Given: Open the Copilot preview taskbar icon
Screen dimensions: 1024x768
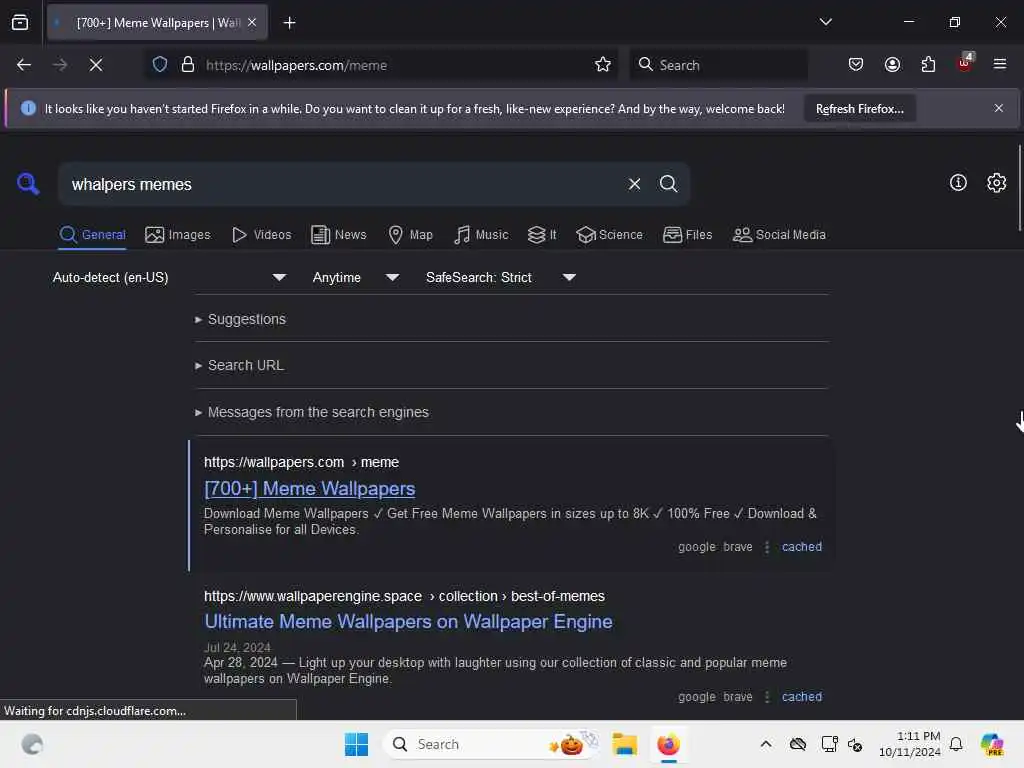Looking at the screenshot, I should tap(991, 744).
